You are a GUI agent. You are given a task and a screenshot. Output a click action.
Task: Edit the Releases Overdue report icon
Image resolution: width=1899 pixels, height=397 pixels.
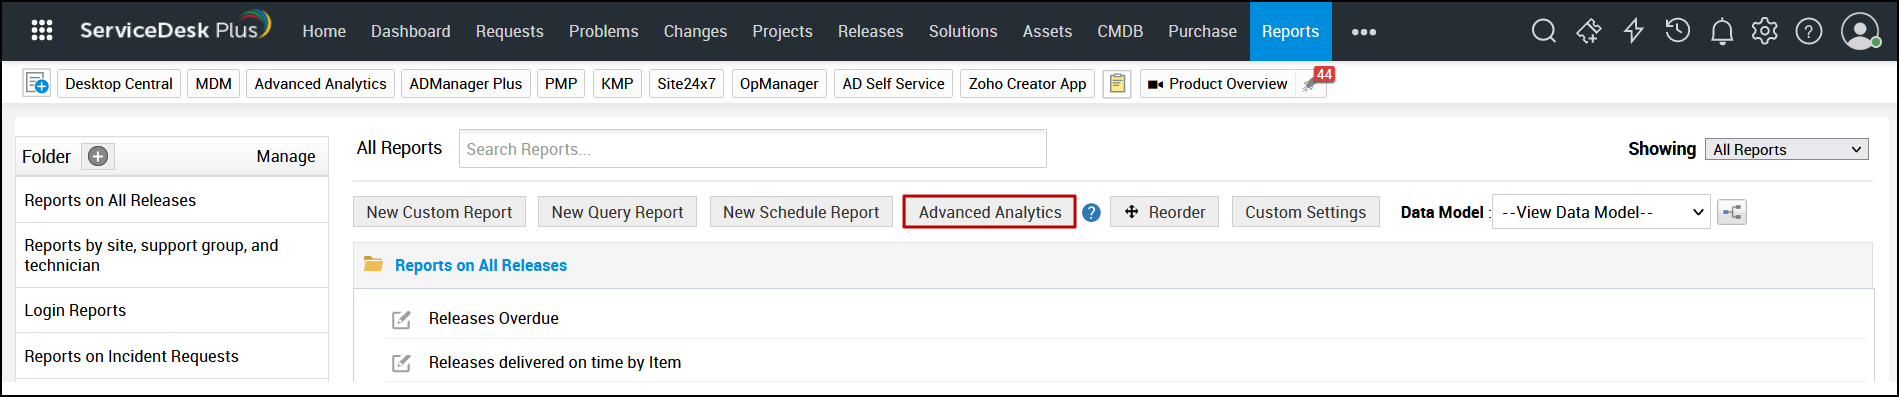tap(401, 319)
